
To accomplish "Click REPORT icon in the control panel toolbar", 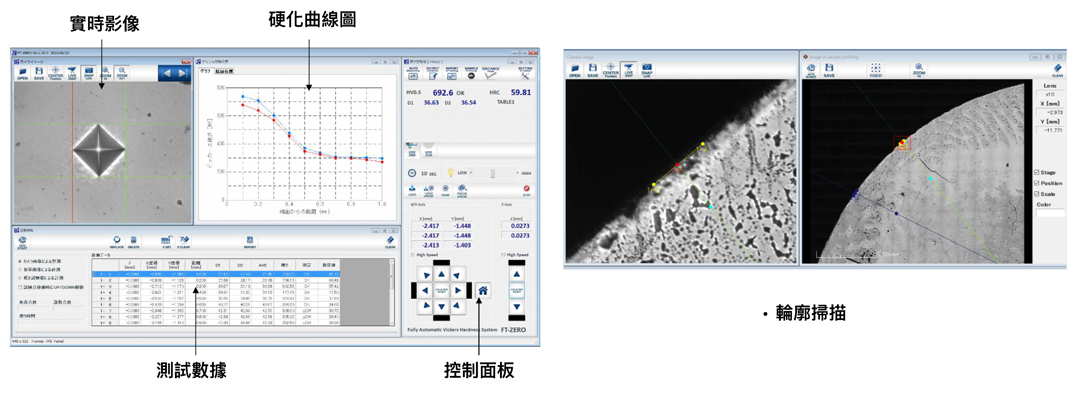I will coord(452,73).
